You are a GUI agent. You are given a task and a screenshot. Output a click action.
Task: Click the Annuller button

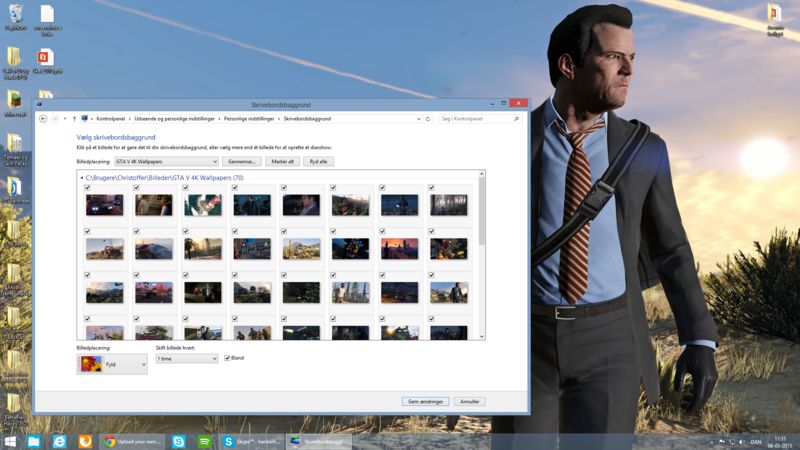[470, 402]
